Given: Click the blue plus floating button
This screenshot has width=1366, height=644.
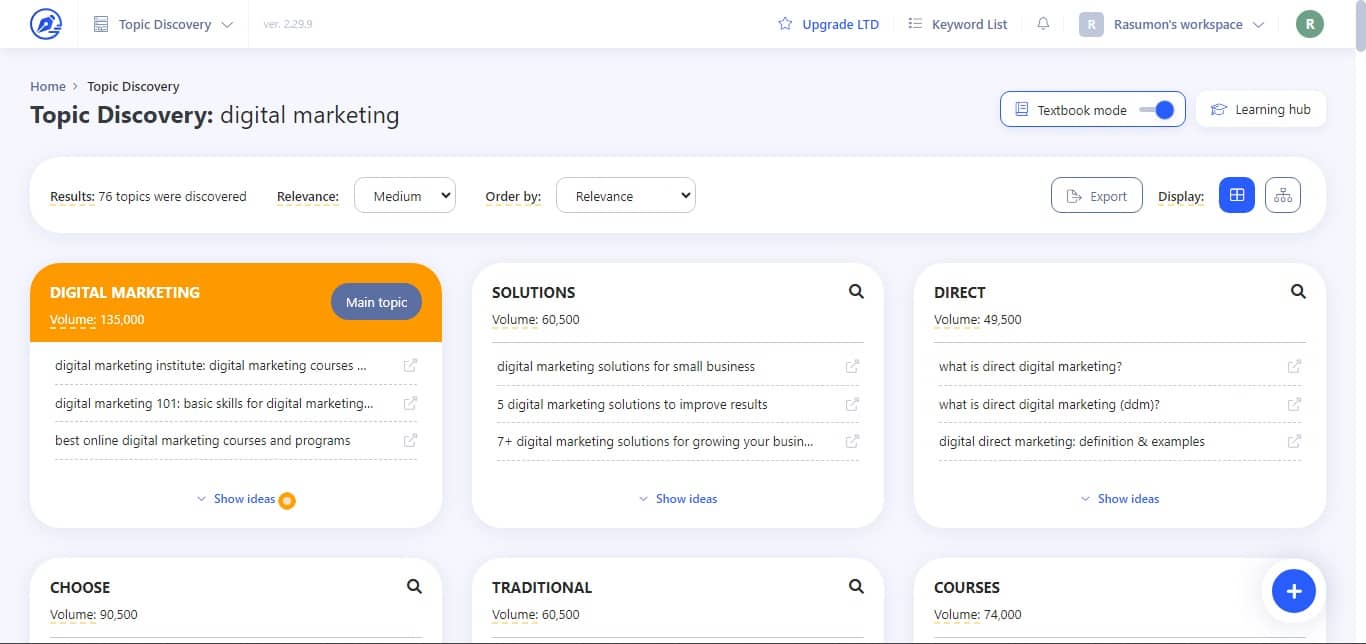Looking at the screenshot, I should tap(1293, 591).
